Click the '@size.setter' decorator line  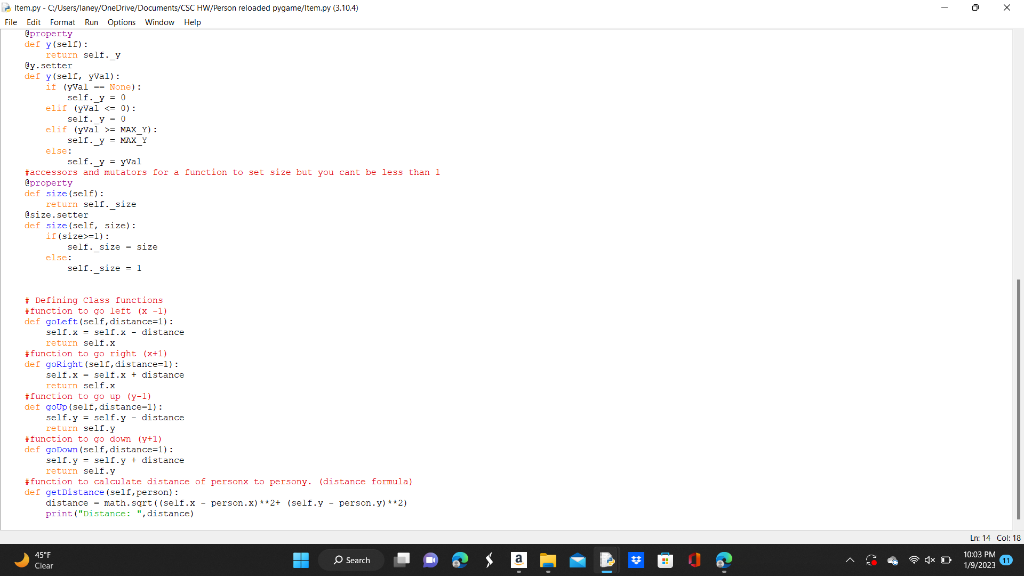point(57,215)
